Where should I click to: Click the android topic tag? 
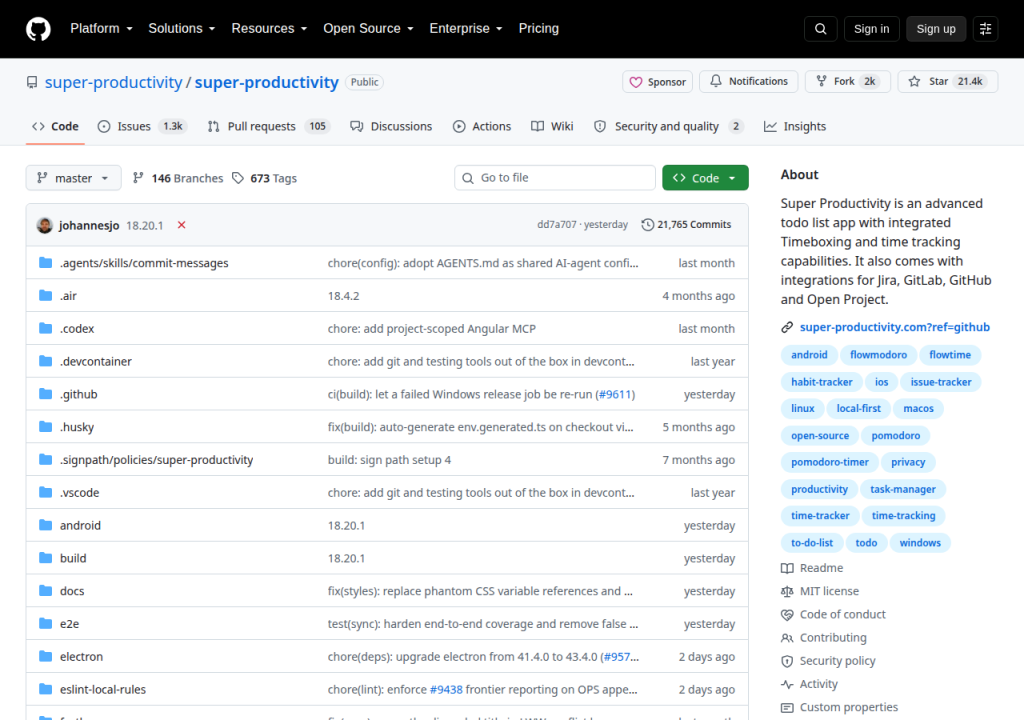point(809,355)
